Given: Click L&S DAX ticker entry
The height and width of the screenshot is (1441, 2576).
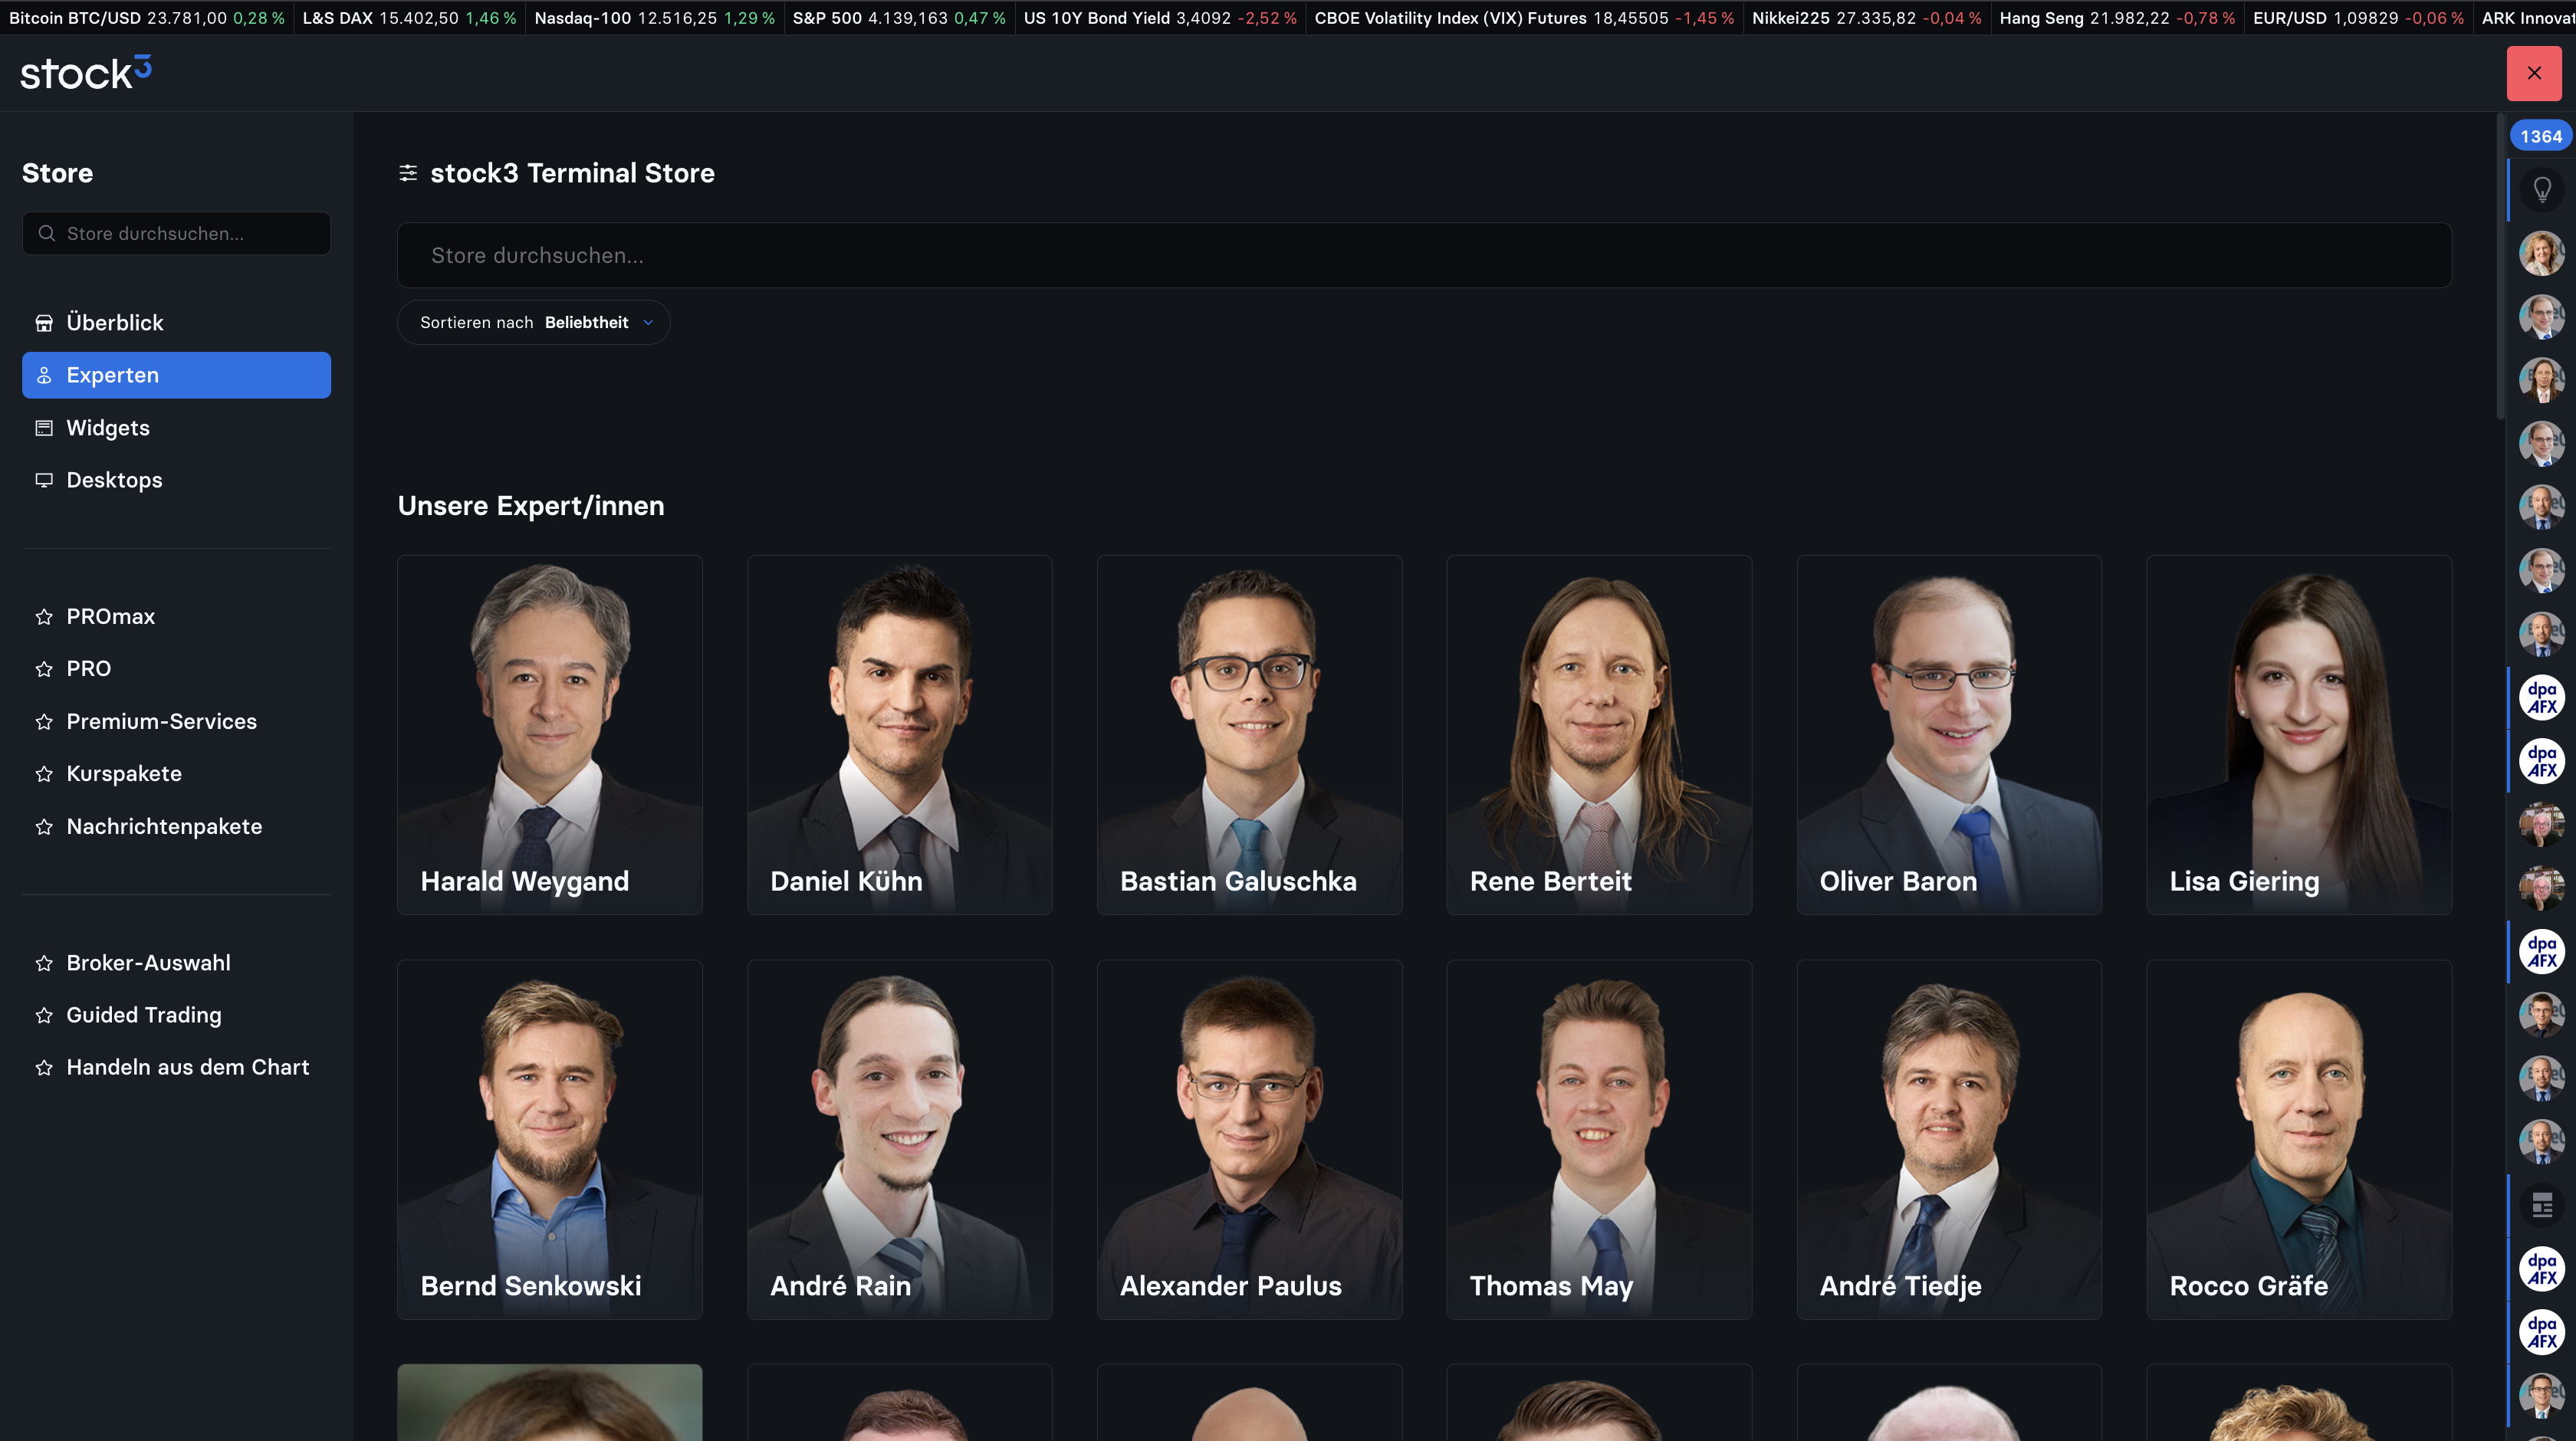Looking at the screenshot, I should 410,18.
